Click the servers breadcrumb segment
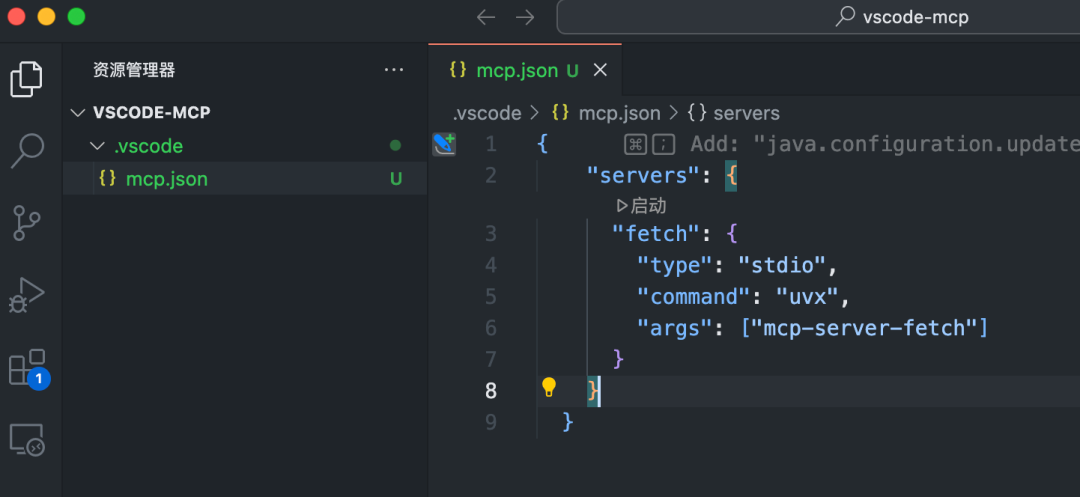1080x497 pixels. pos(734,114)
